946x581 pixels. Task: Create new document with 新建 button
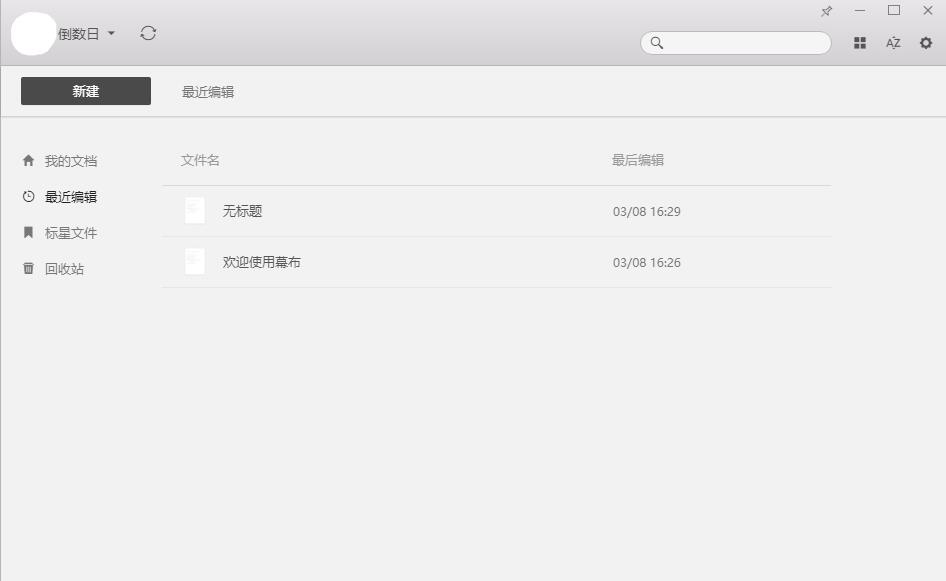click(86, 91)
